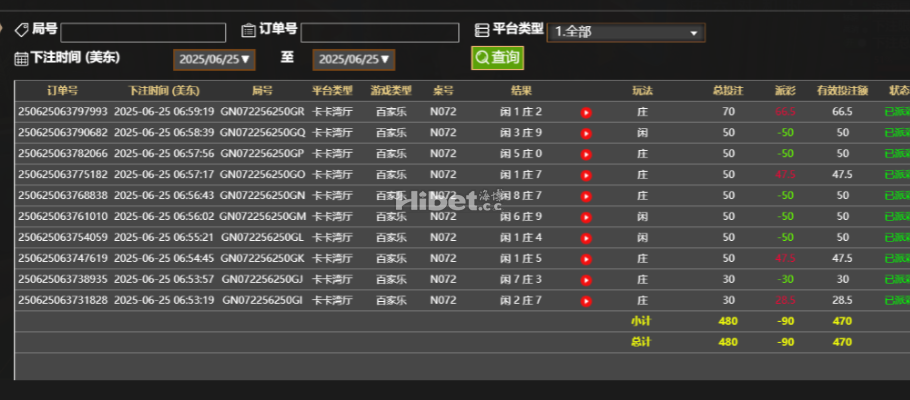
Task: Click total bet 70 in first row
Action: [x=728, y=111]
